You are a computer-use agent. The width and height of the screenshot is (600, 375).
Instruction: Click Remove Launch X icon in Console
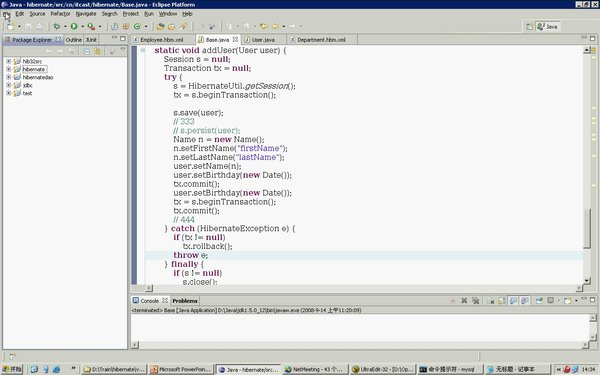[464, 301]
